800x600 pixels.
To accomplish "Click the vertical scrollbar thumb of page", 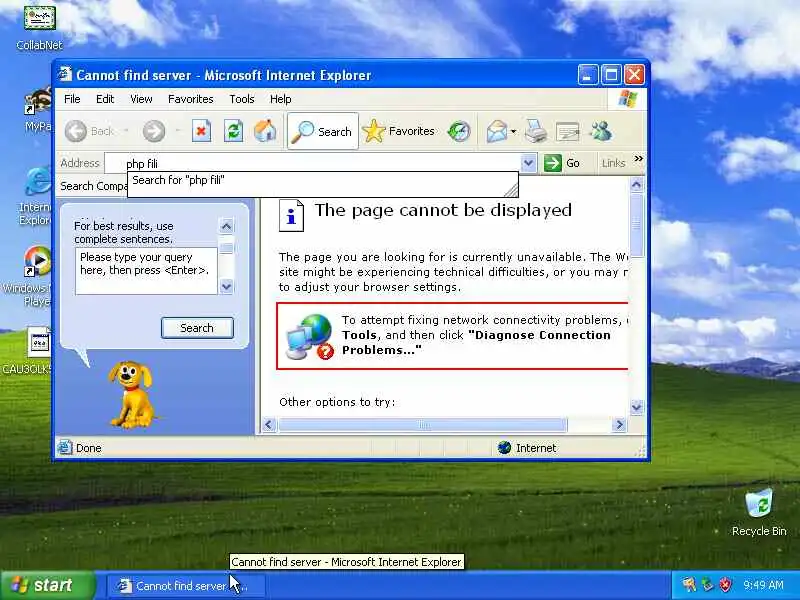I will coord(636,224).
